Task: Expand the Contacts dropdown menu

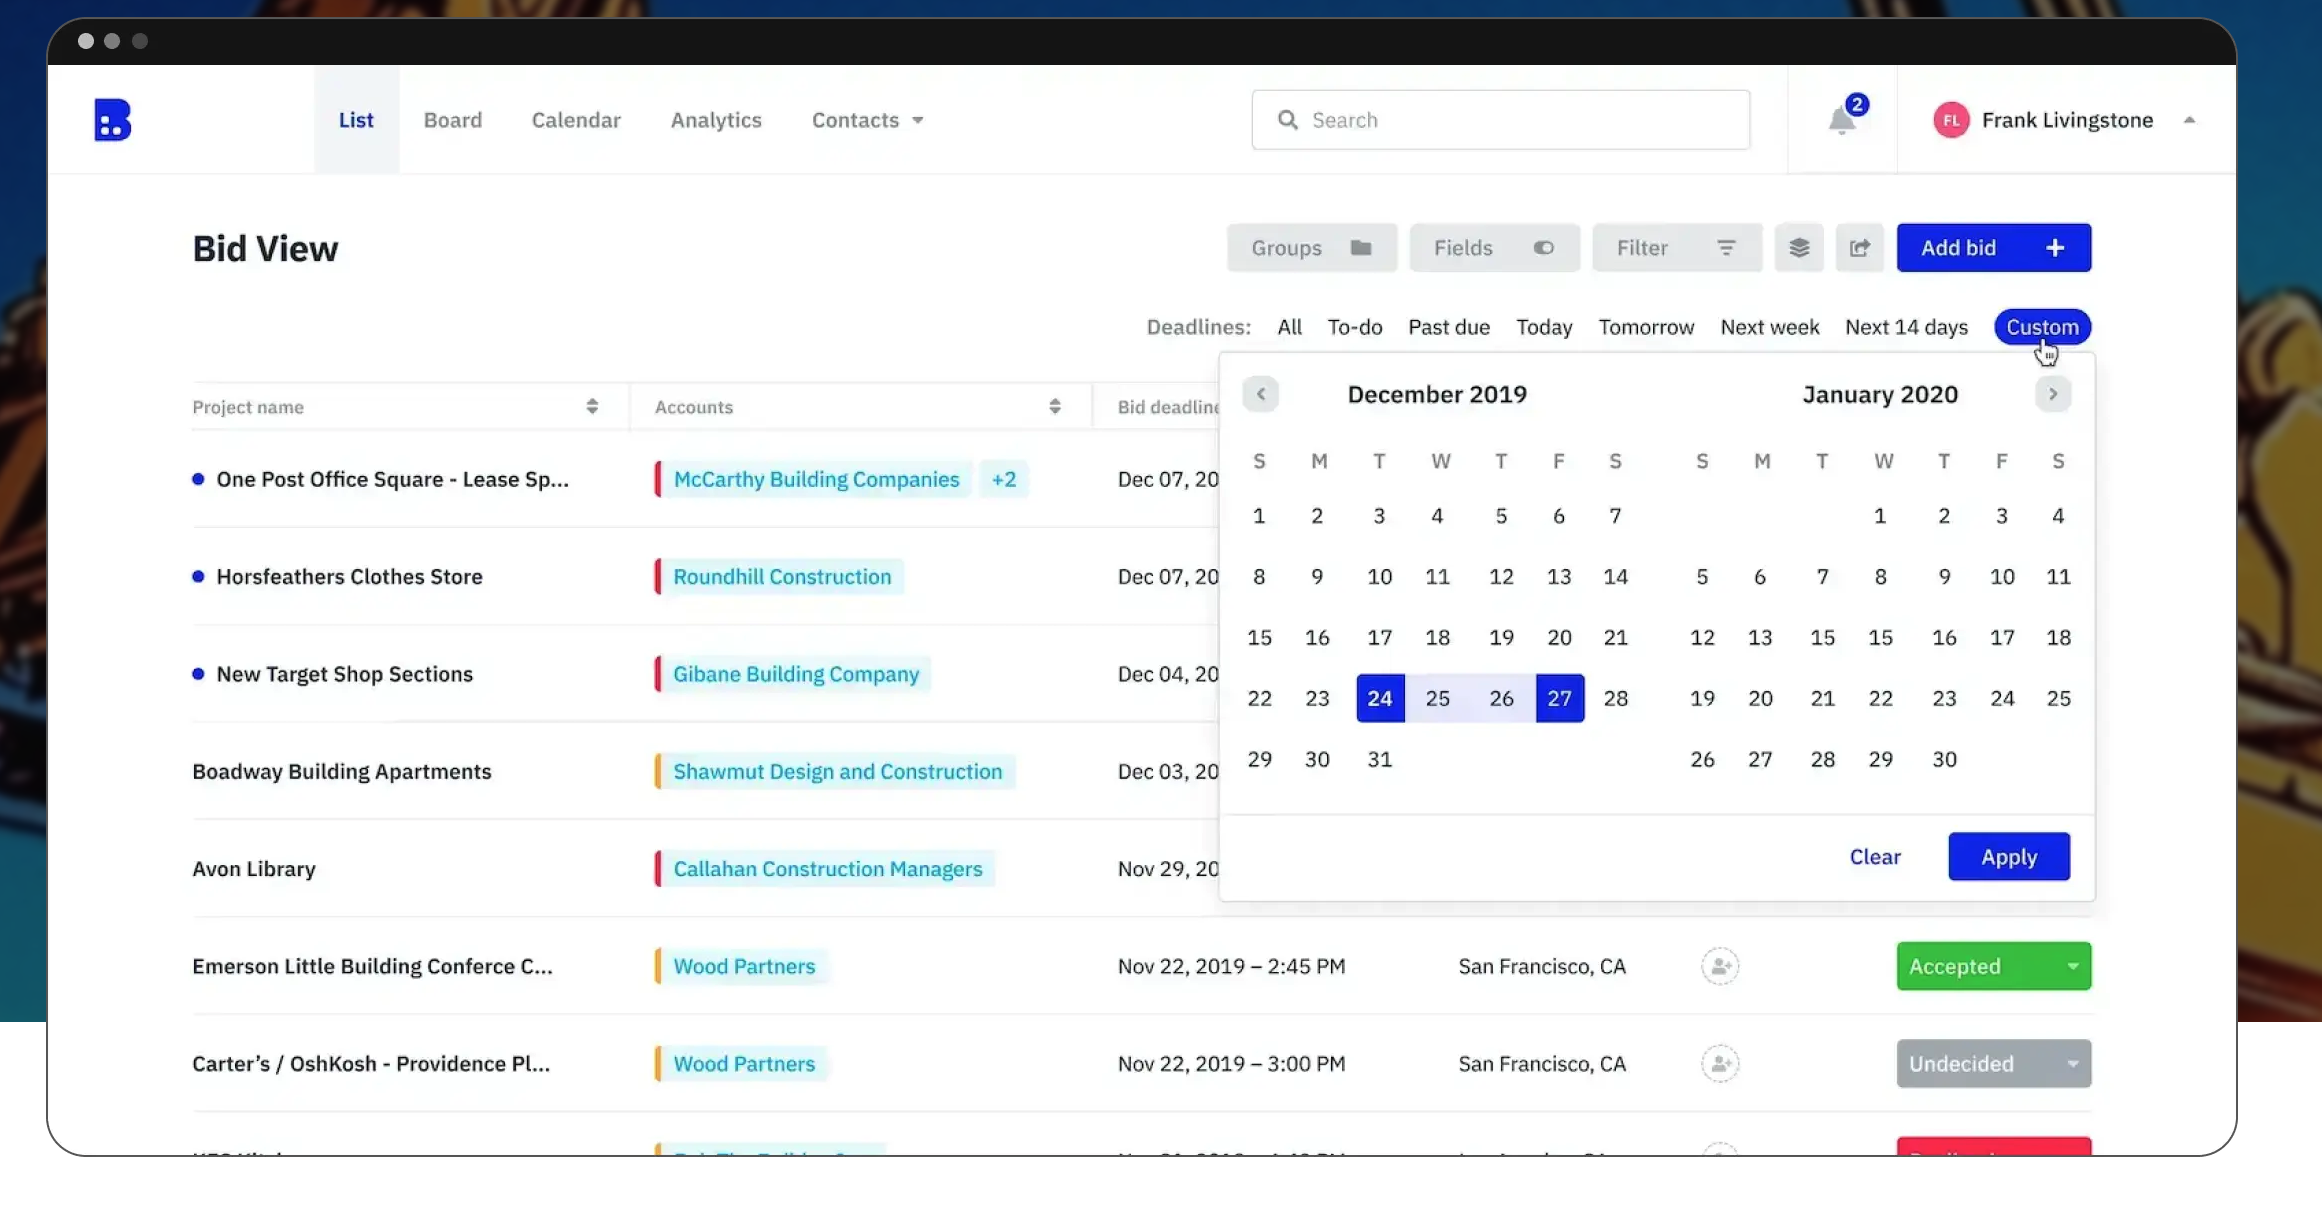Action: (867, 120)
